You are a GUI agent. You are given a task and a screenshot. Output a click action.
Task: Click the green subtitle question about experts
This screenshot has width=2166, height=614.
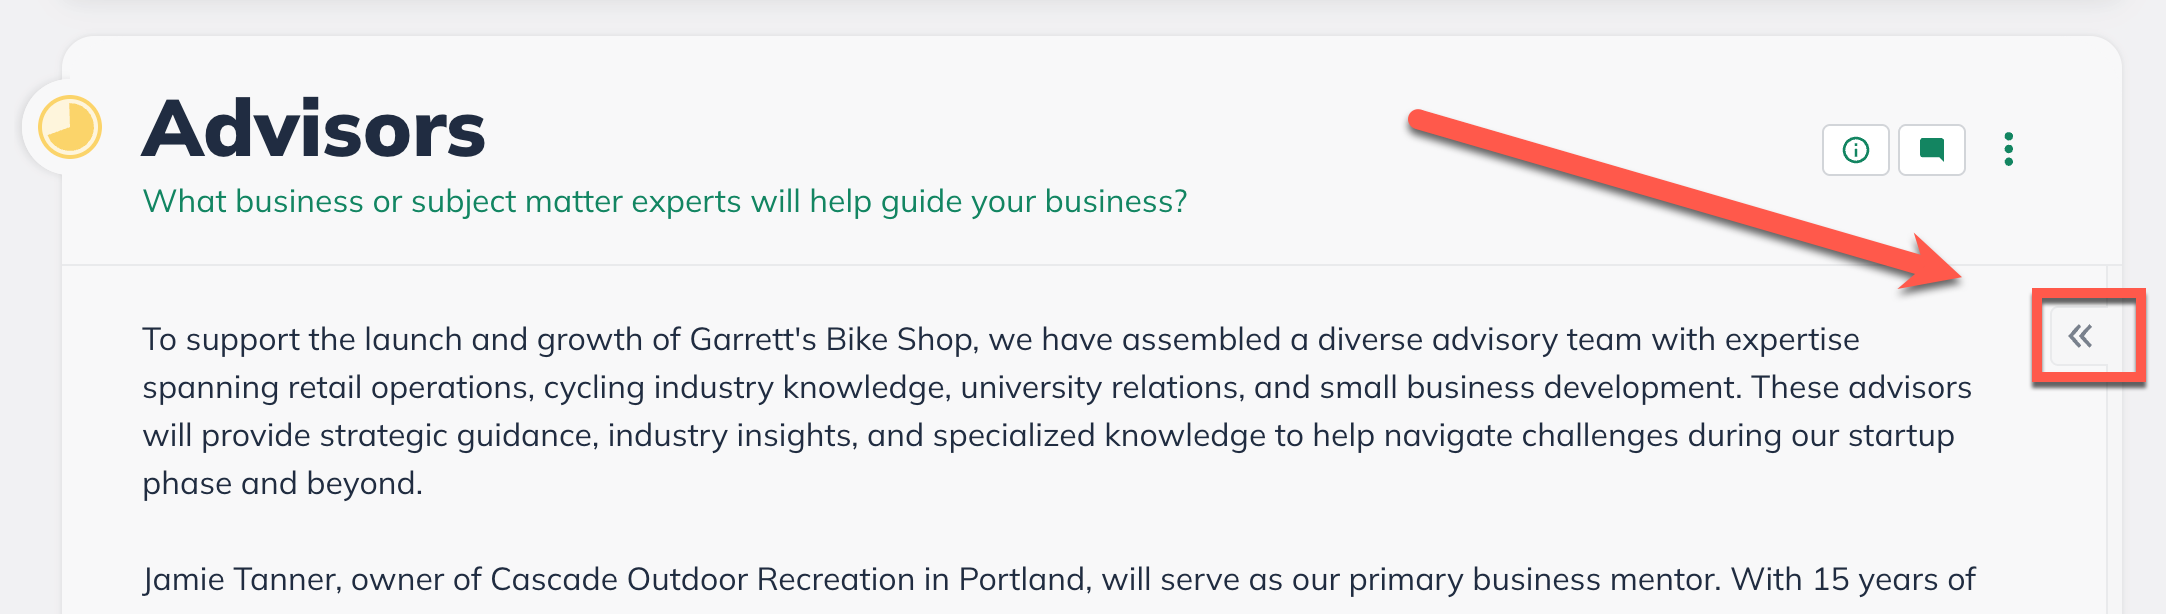point(664,202)
